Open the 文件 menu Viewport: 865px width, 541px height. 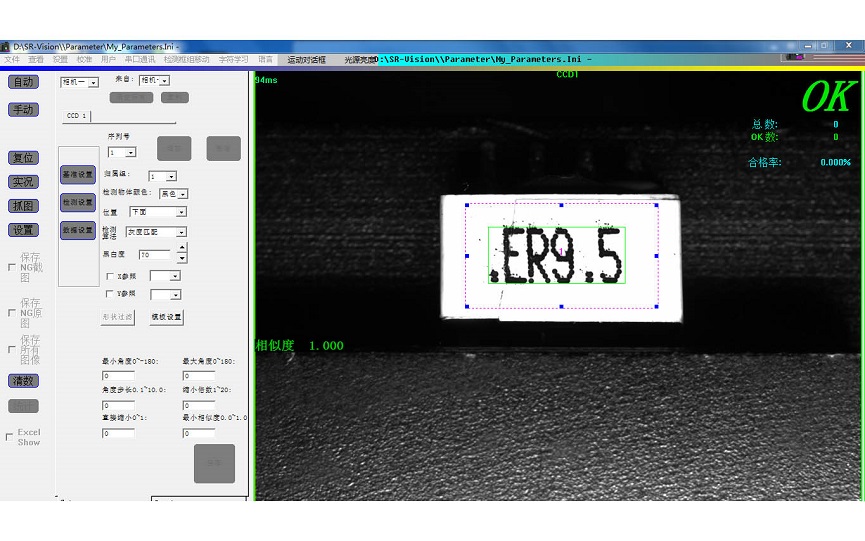pos(12,60)
